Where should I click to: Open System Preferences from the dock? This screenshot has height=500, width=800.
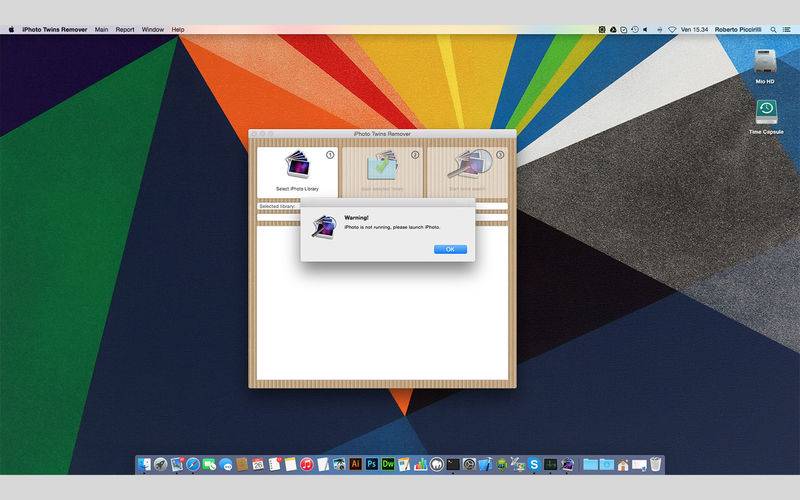pos(469,464)
